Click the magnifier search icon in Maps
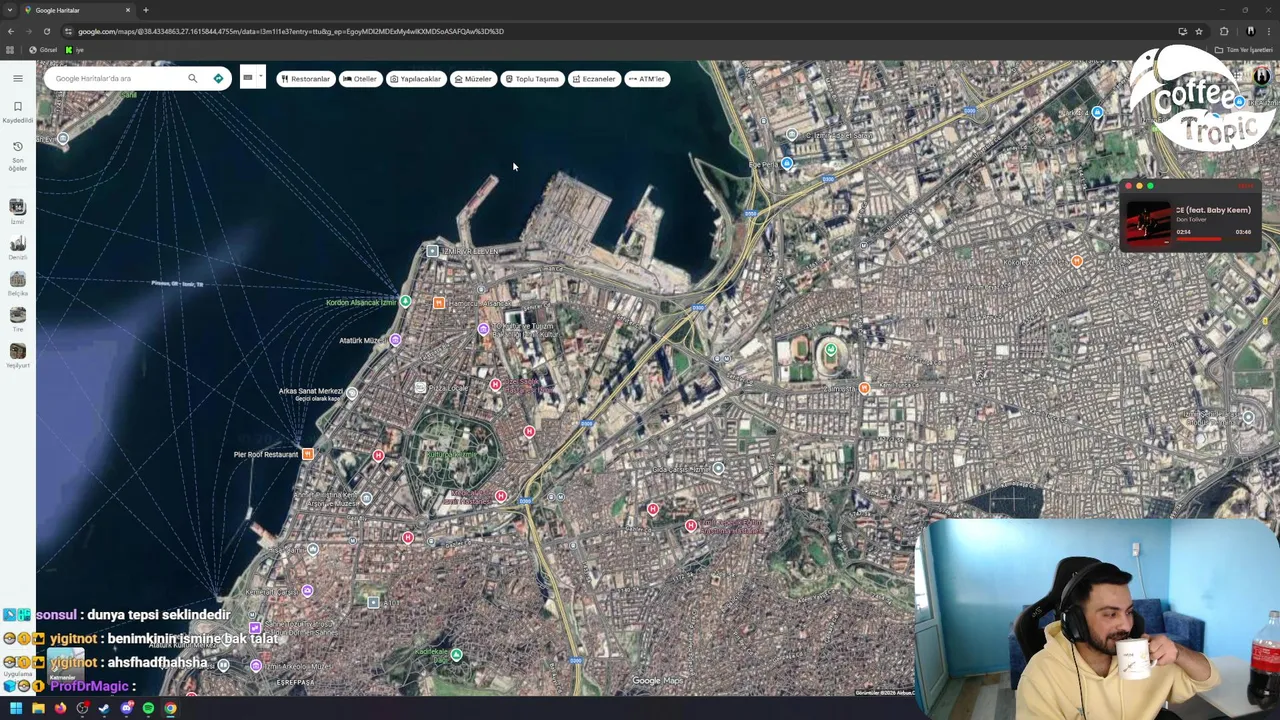1280x720 pixels. [x=193, y=78]
